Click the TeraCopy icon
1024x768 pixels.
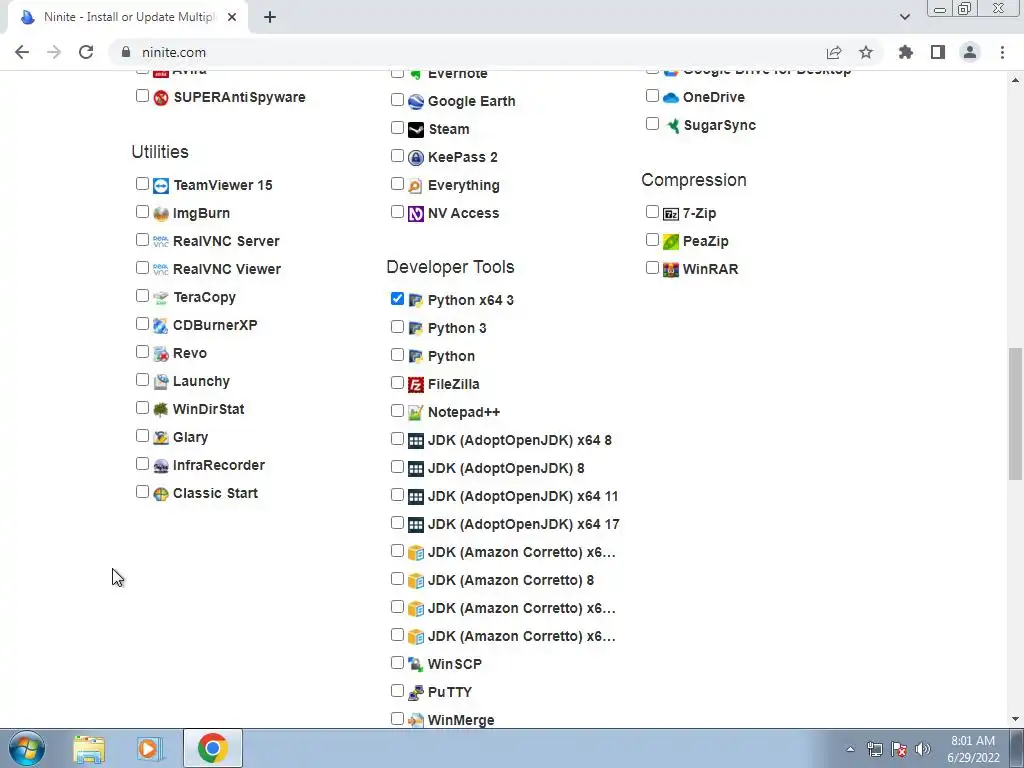click(161, 298)
